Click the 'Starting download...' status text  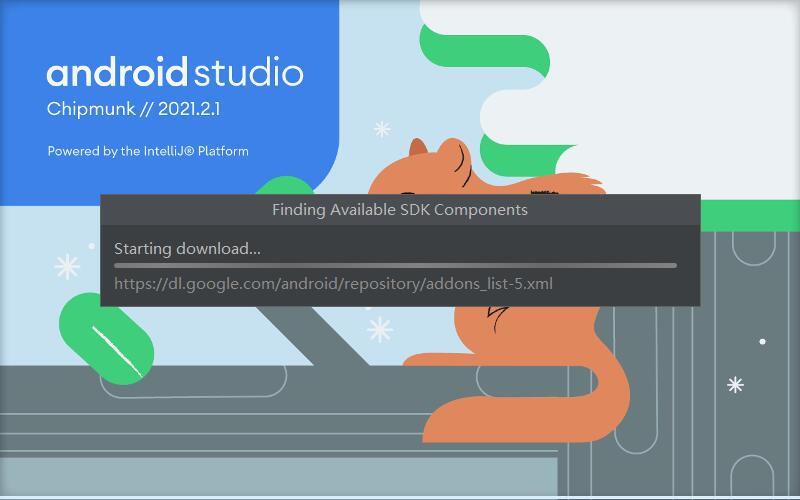187,249
